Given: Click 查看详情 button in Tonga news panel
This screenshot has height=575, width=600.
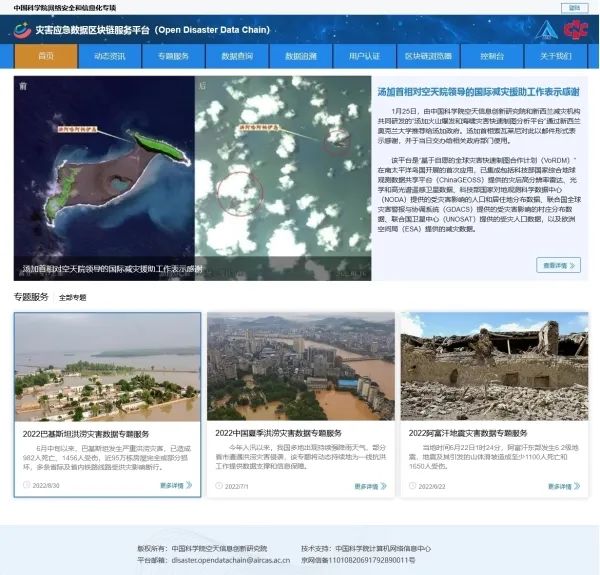Looking at the screenshot, I should (x=558, y=265).
